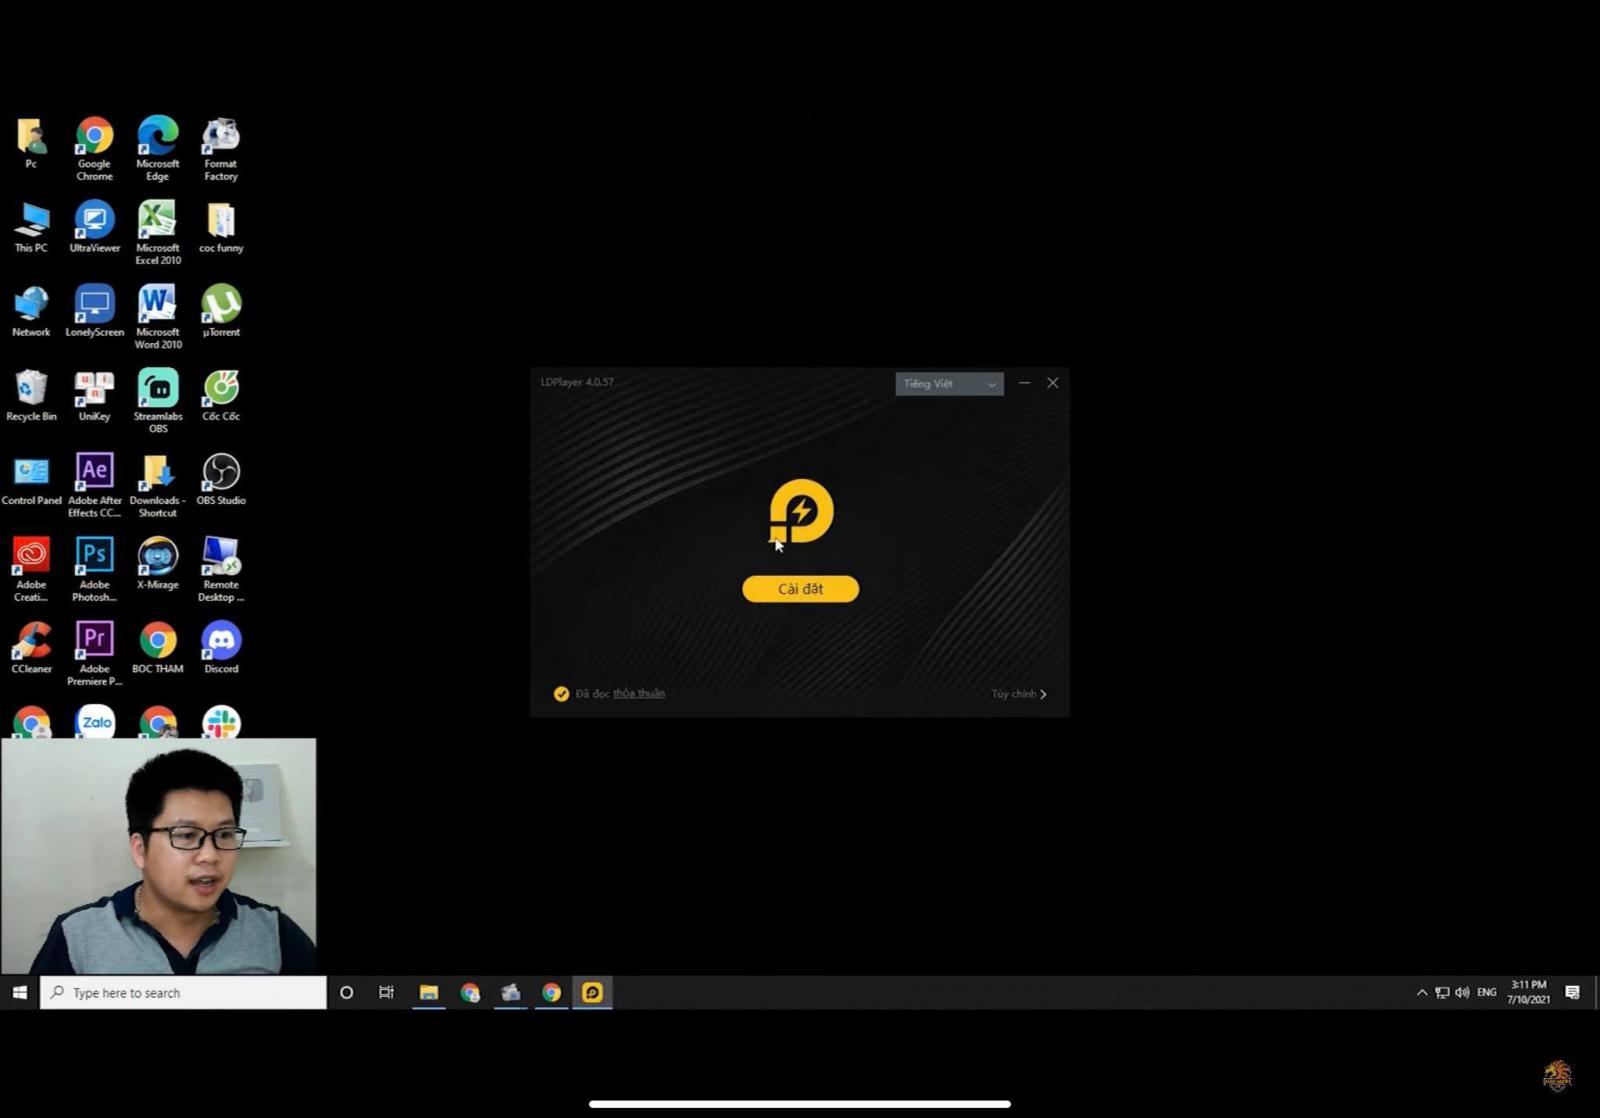Open the thỏa thuận agreement link
Image resolution: width=1600 pixels, height=1118 pixels.
(639, 693)
